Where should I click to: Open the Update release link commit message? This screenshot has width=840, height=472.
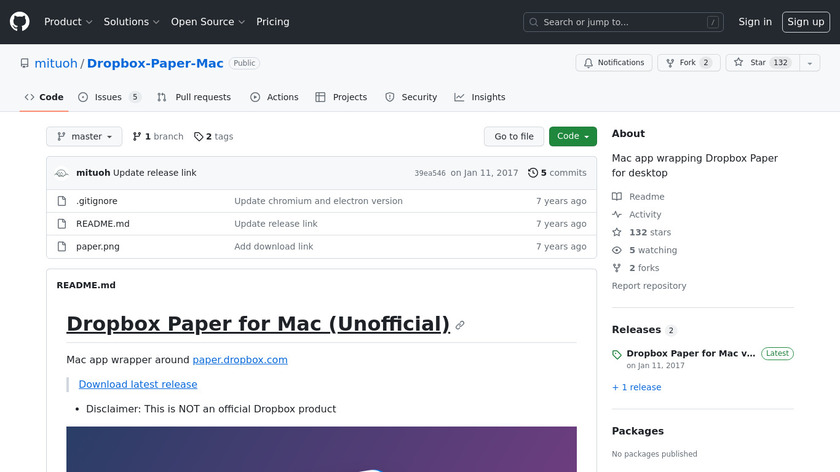click(155, 173)
